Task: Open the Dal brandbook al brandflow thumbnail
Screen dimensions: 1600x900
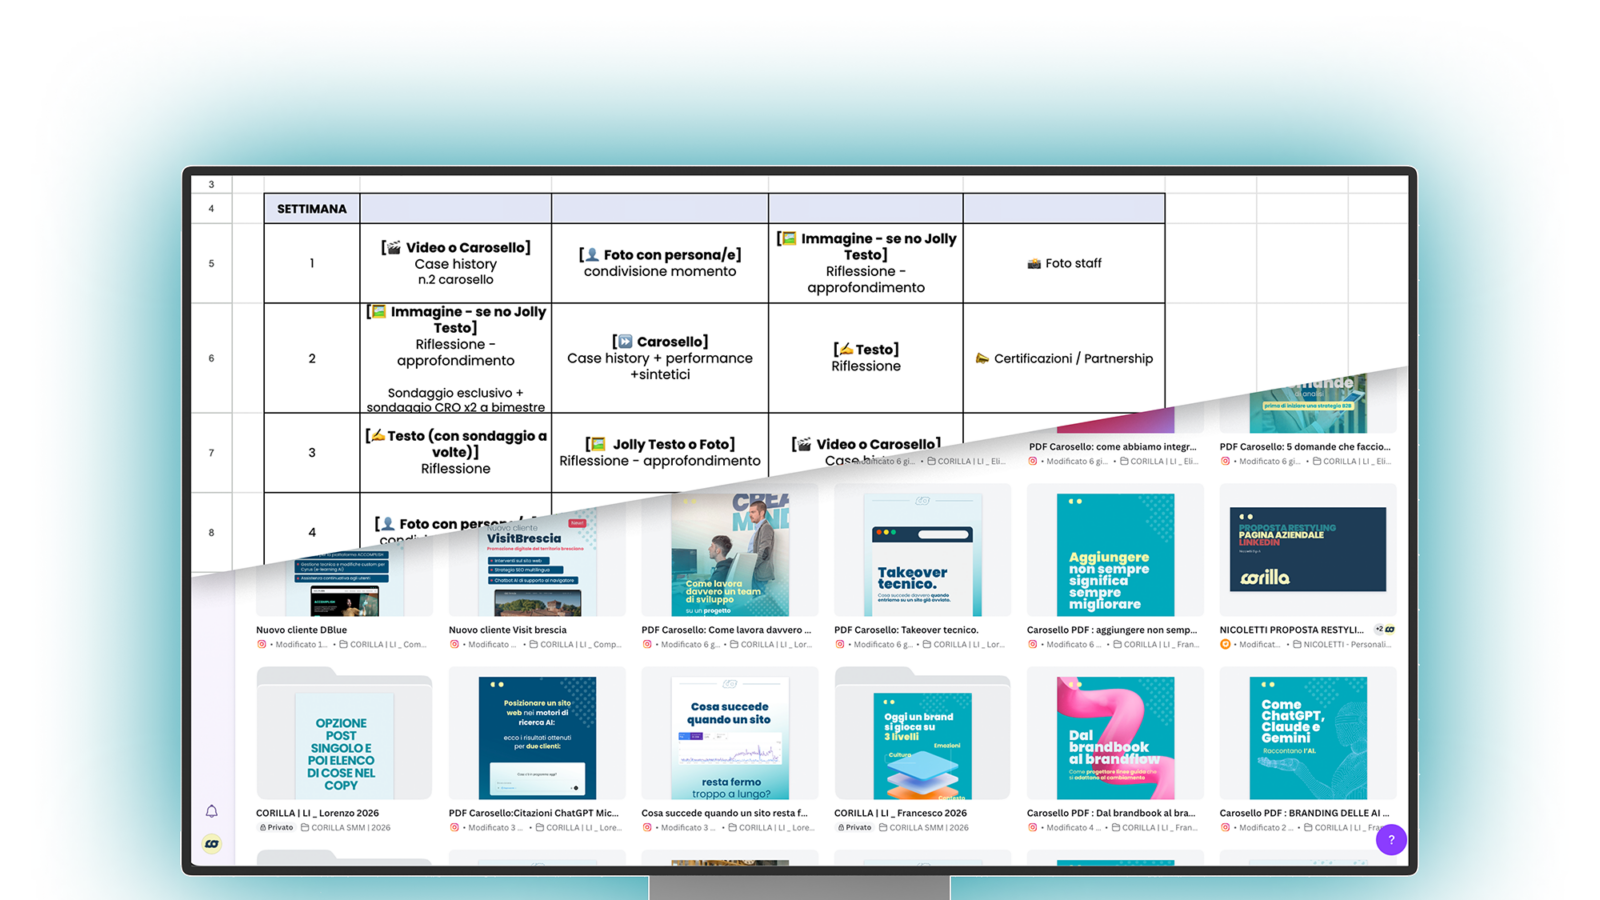Action: pyautogui.click(x=1115, y=738)
